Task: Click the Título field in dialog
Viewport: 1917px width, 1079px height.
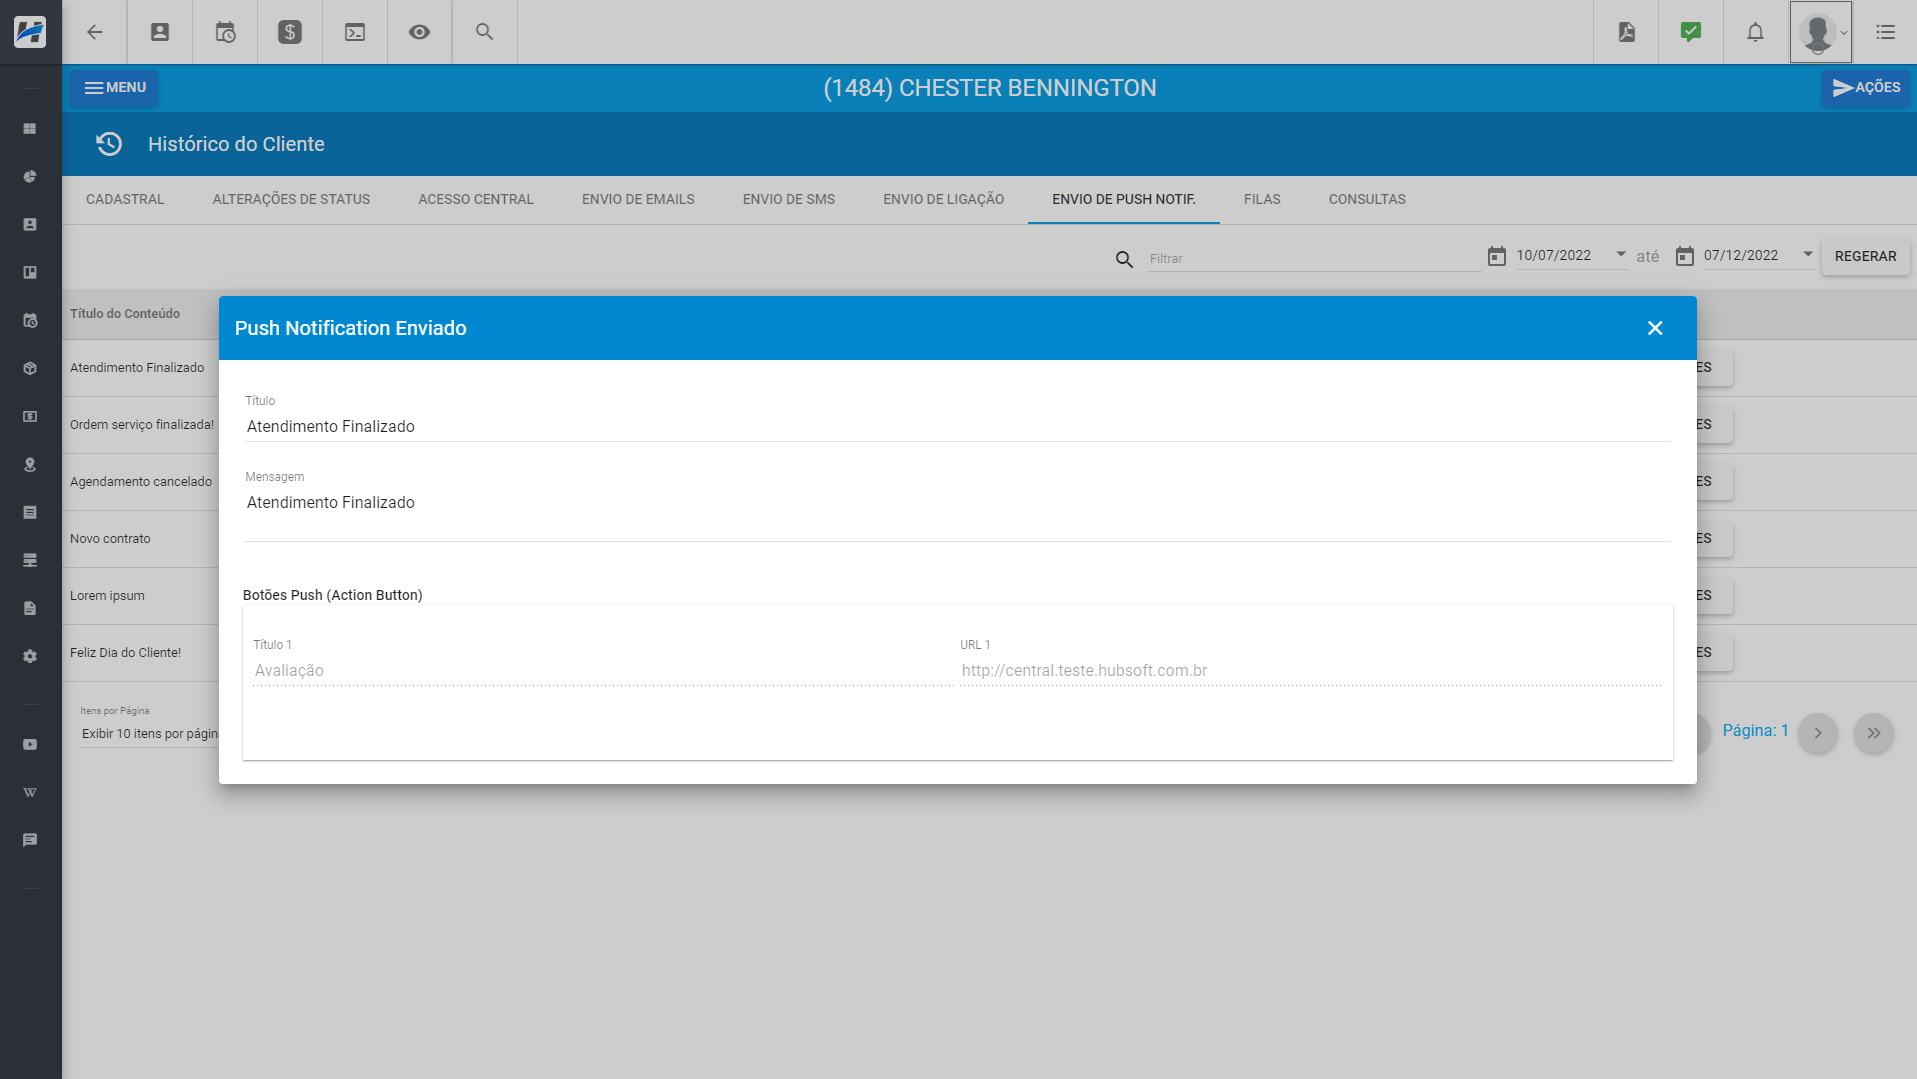Action: (x=958, y=426)
